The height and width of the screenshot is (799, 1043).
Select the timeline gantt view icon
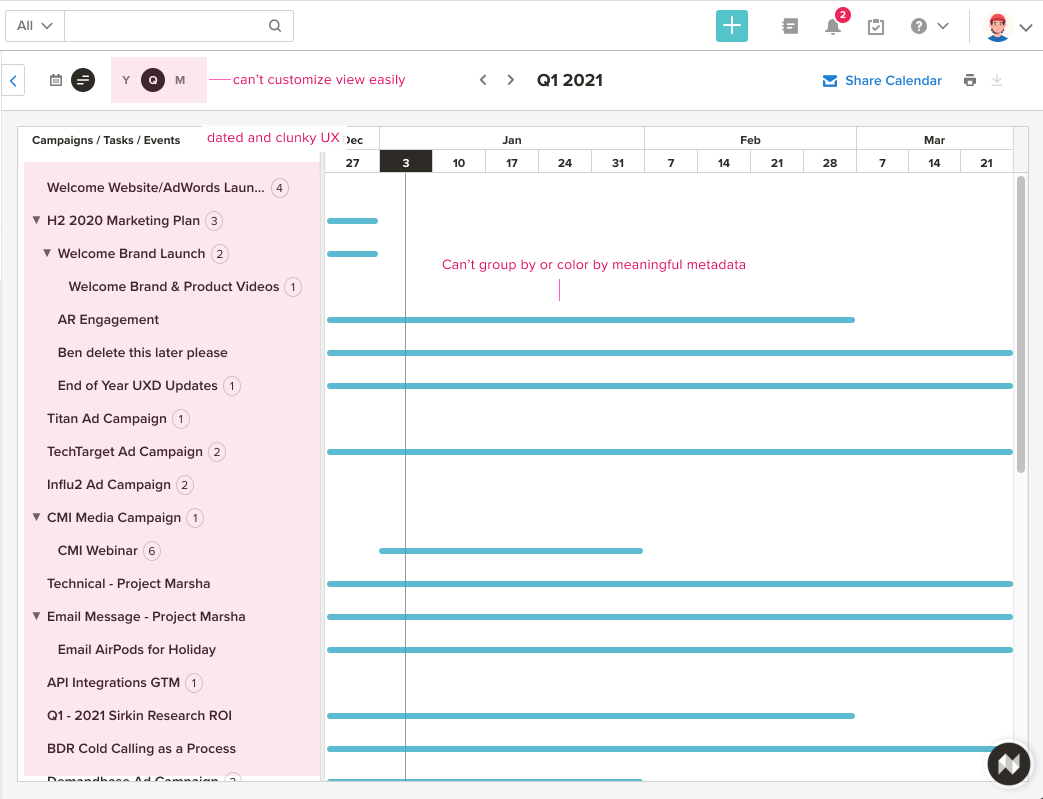[83, 80]
